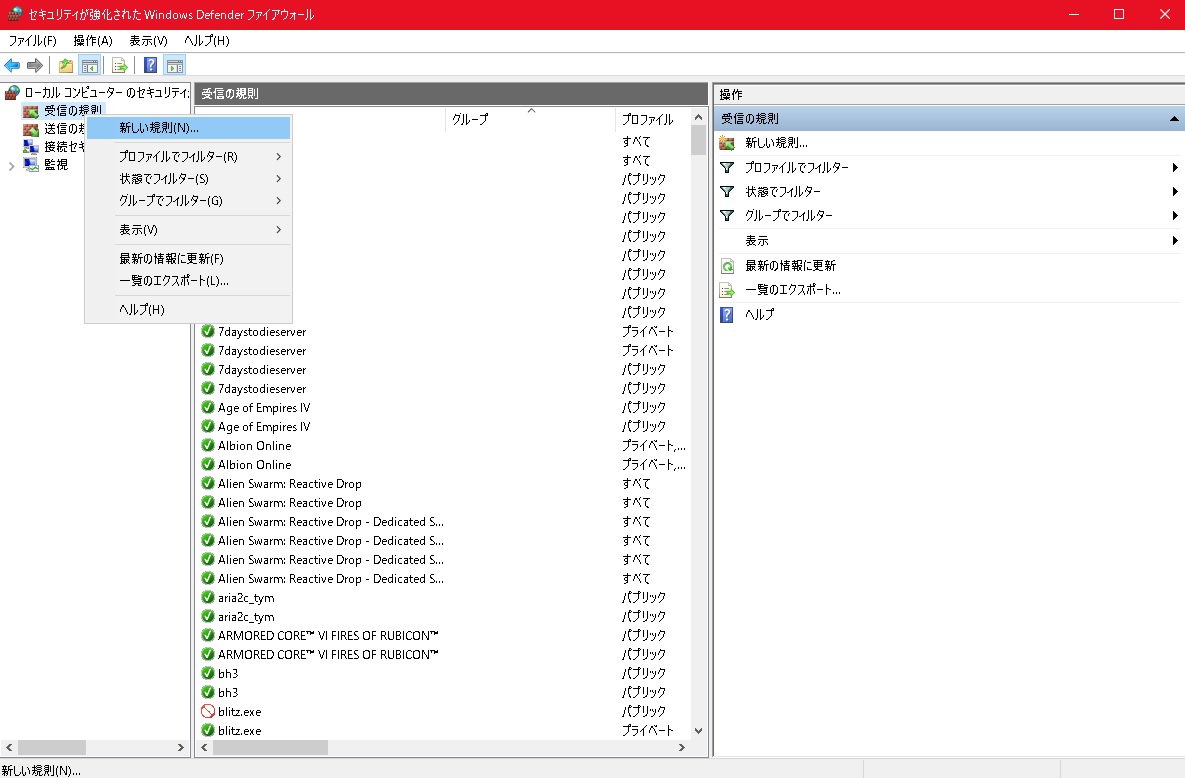Click the up one level folder icon

66,66
